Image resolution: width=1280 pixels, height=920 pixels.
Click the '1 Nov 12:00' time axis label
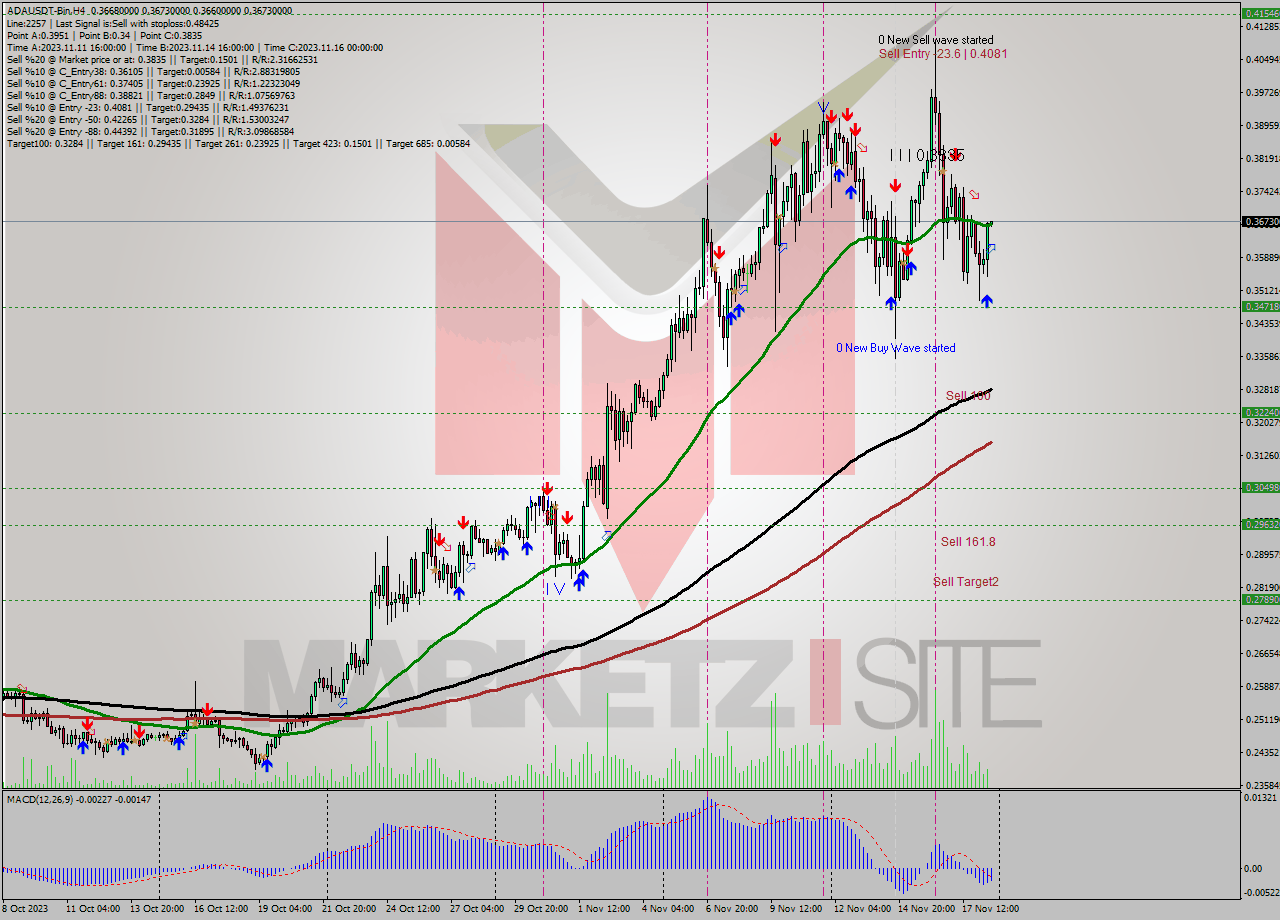(603, 909)
